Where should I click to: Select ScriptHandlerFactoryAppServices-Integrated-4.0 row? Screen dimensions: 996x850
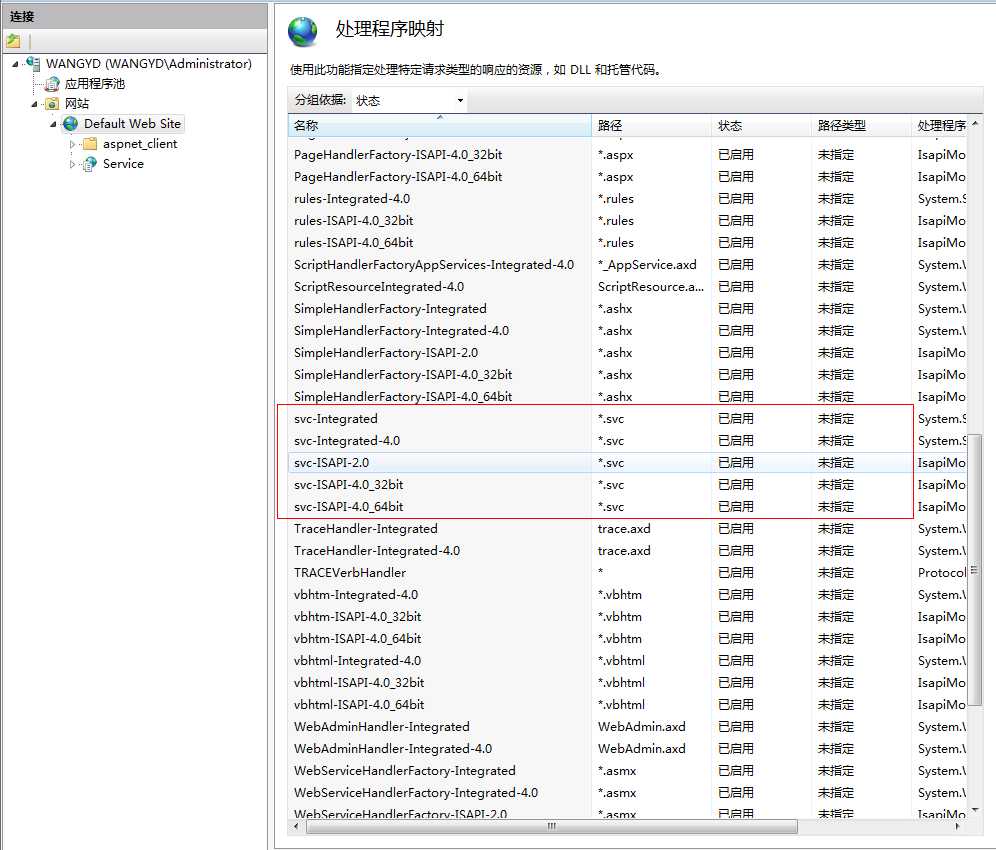pyautogui.click(x=627, y=265)
